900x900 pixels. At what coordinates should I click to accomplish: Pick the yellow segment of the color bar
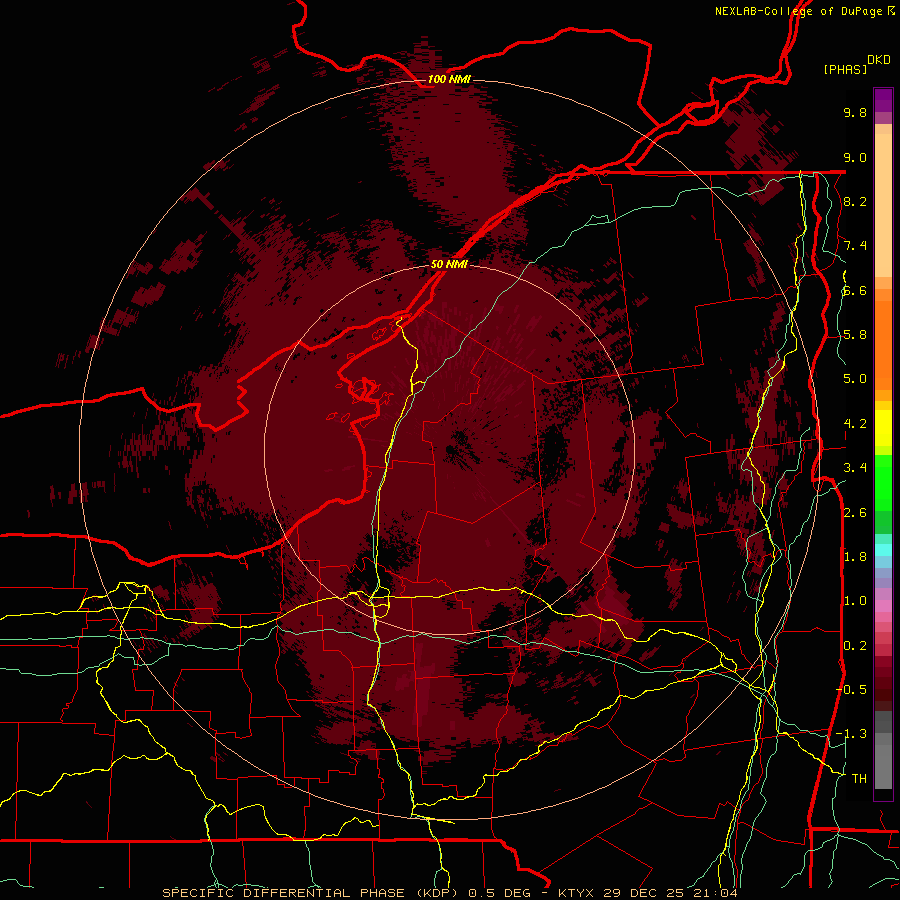883,428
